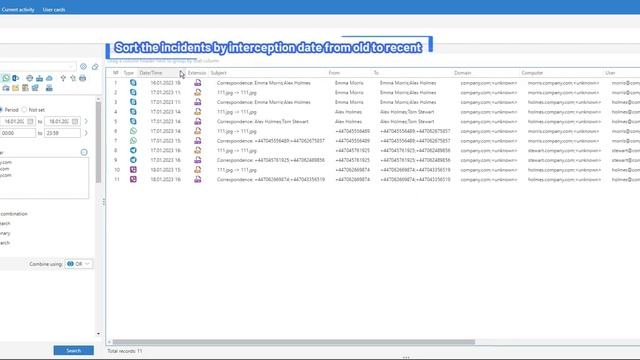Click the Viber icon in row 10
Viewport: 640px width, 360px height.
133,169
